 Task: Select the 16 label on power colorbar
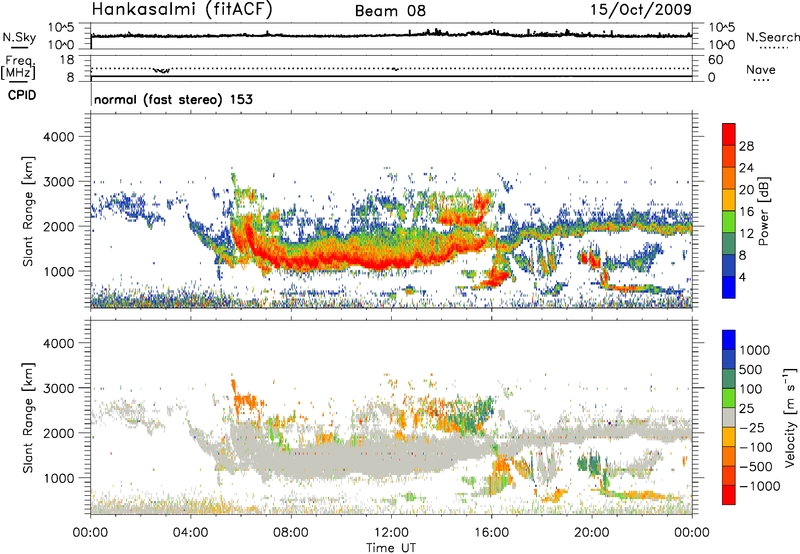pyautogui.click(x=746, y=212)
